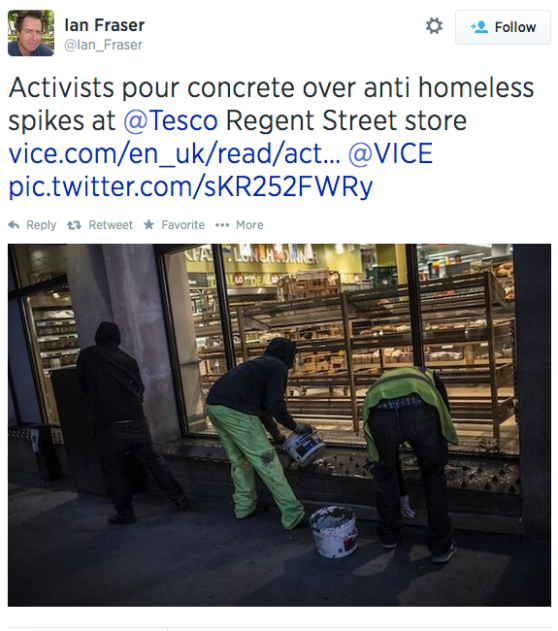Expand the More actions menu
This screenshot has width=558, height=631.
tap(249, 225)
